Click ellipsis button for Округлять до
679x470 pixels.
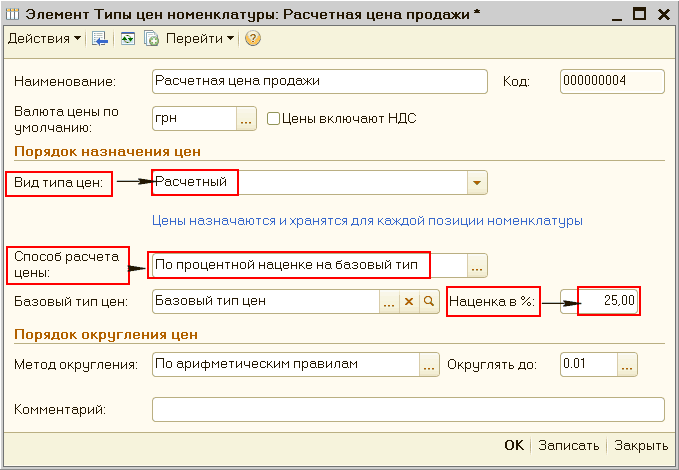(626, 364)
